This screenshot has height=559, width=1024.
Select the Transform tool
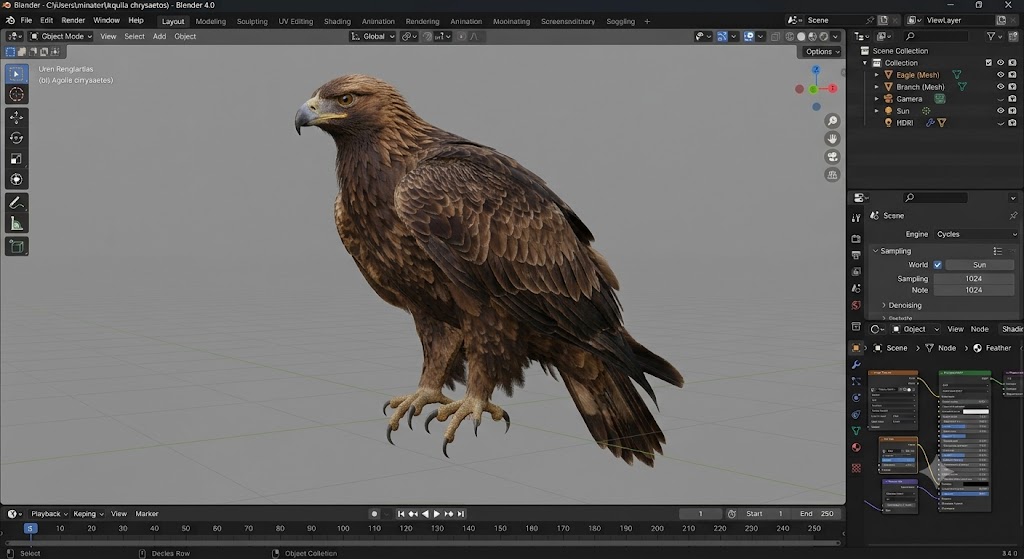tap(16, 180)
